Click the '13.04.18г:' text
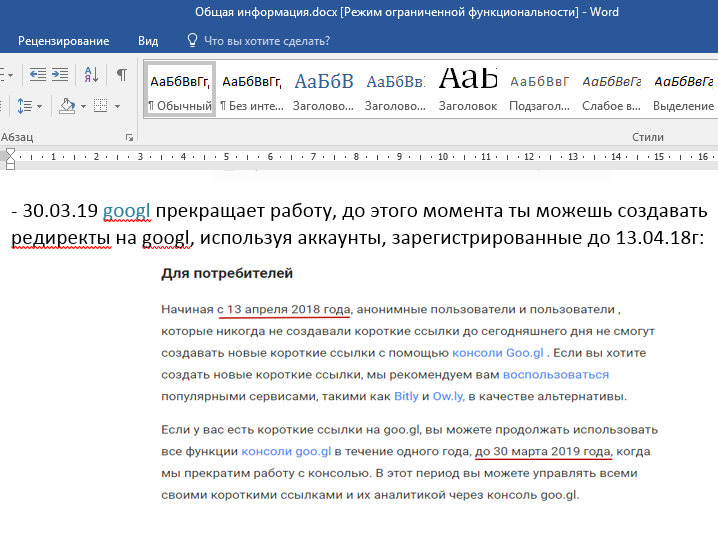The image size is (718, 552). 659,237
